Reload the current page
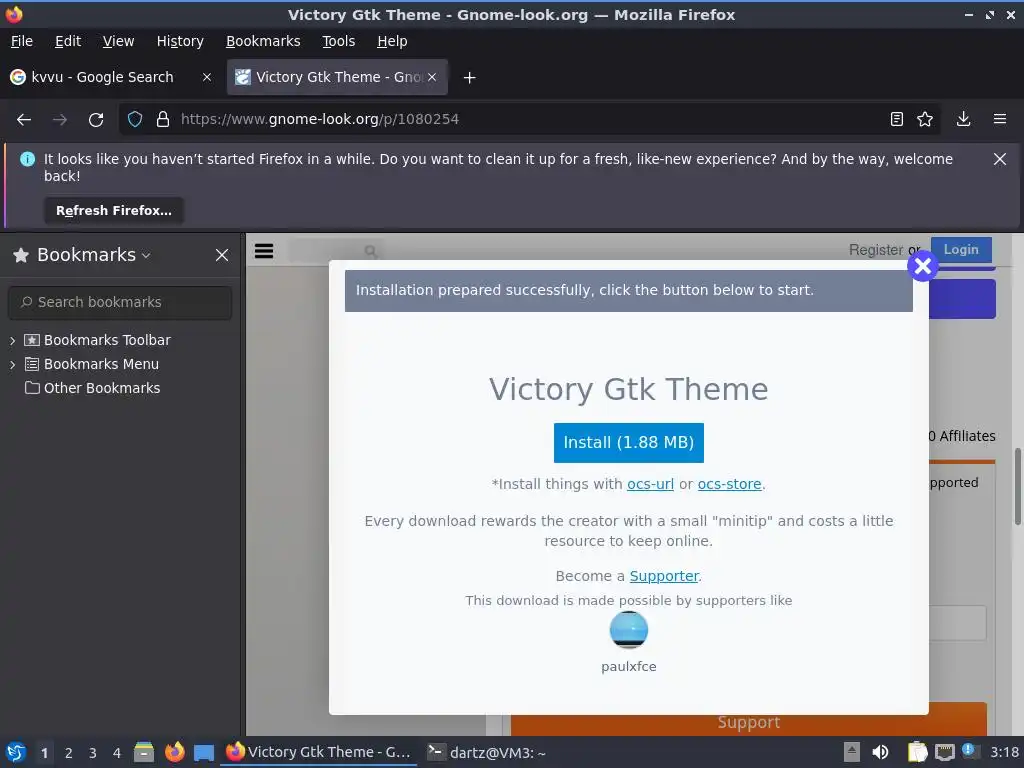The height and width of the screenshot is (768, 1024). click(96, 120)
